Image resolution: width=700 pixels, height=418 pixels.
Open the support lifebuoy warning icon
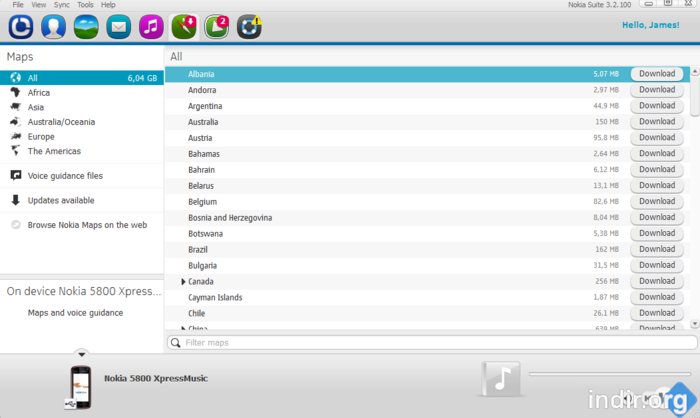pyautogui.click(x=249, y=27)
